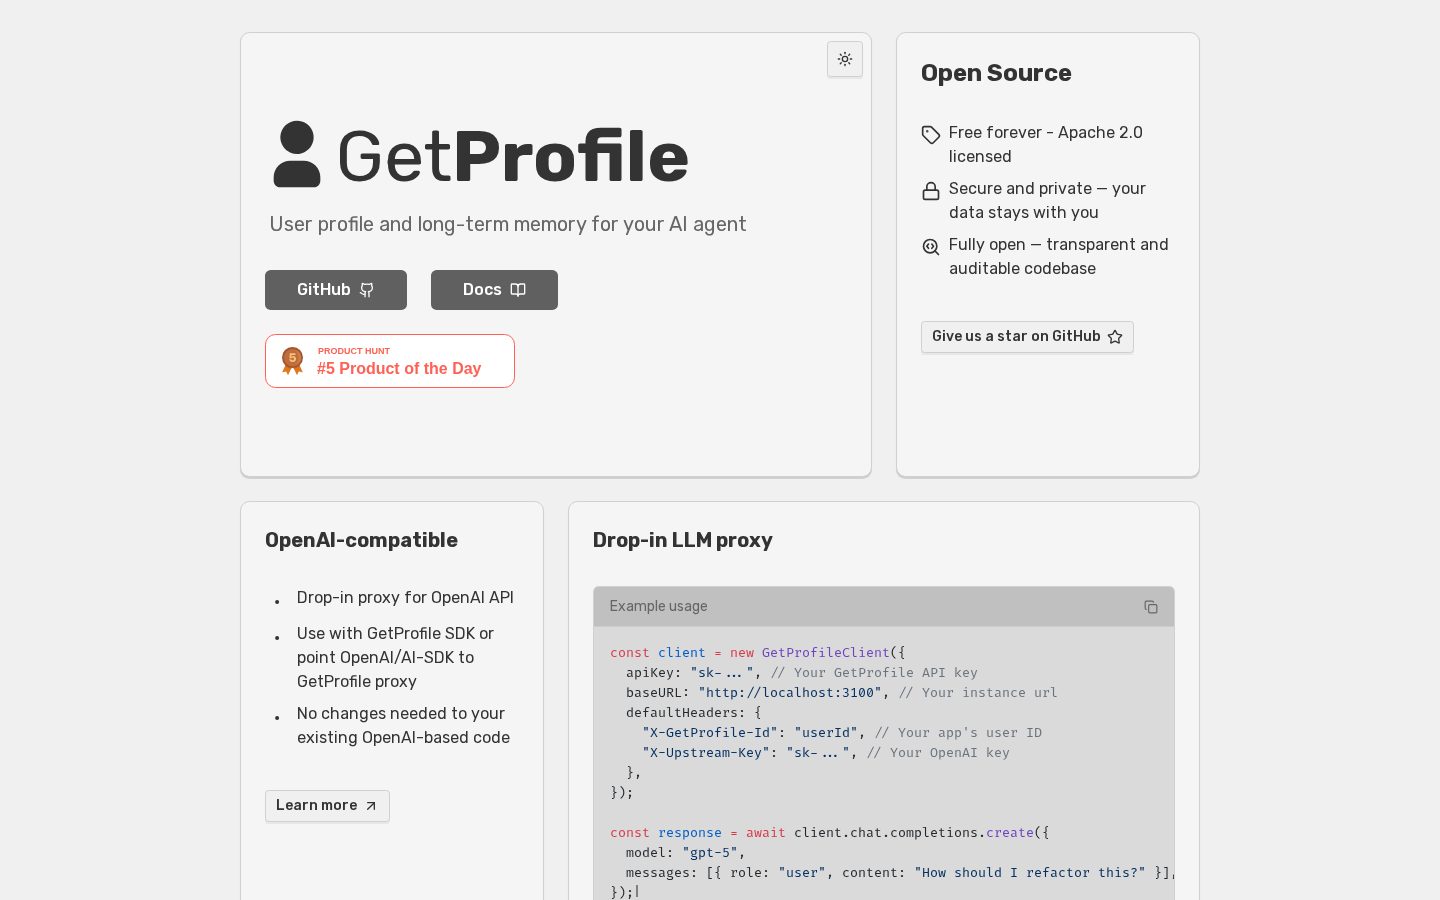Click the Open Source heading
This screenshot has height=900, width=1440.
[x=996, y=73]
